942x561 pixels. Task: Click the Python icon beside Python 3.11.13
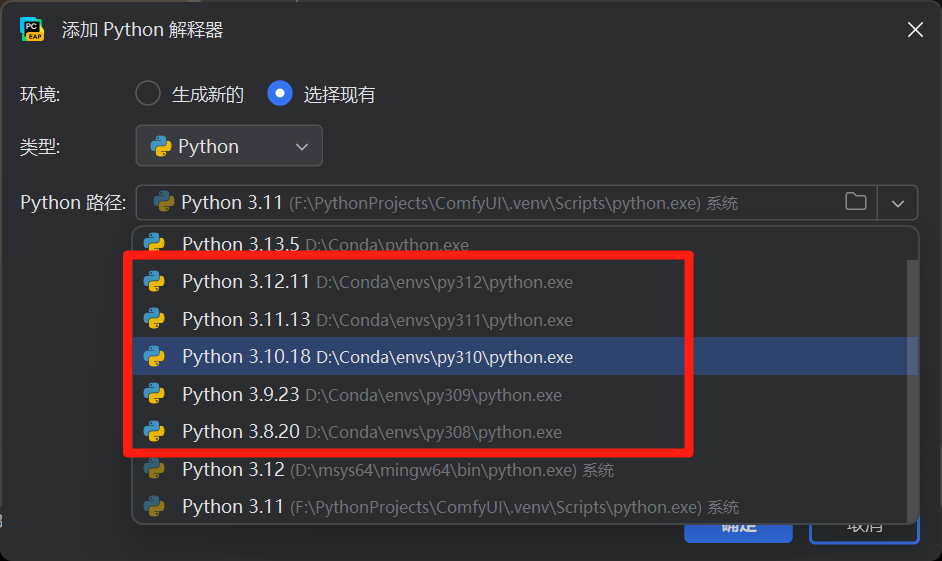tap(154, 319)
